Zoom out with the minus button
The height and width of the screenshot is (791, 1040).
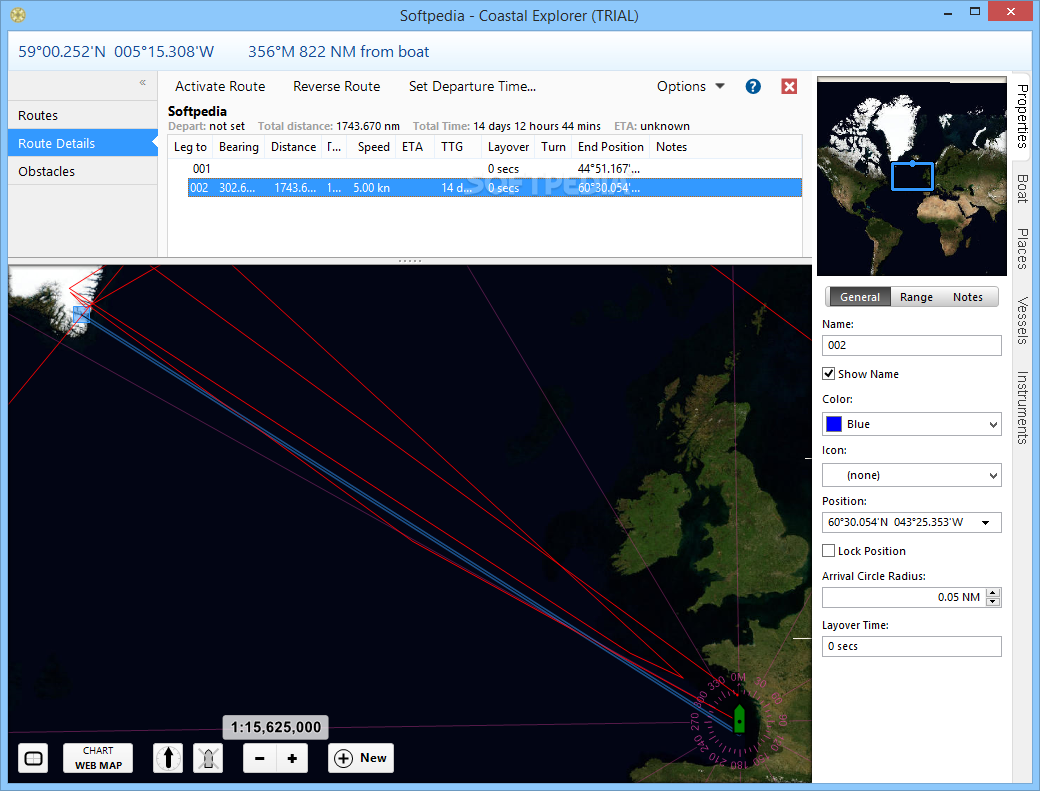259,759
